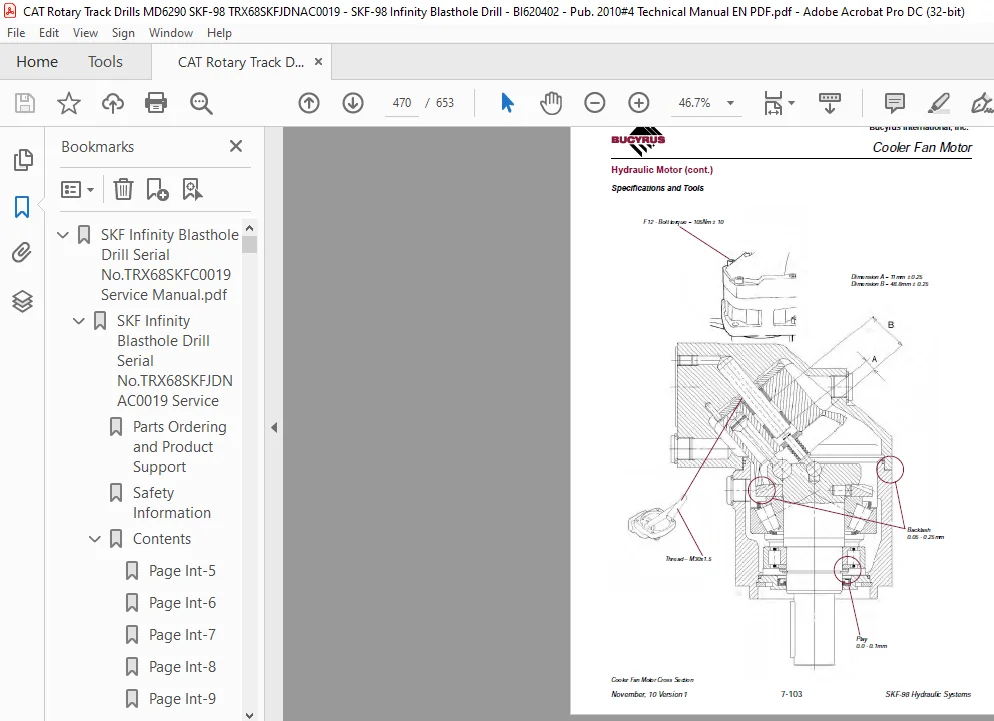Image resolution: width=994 pixels, height=721 pixels.
Task: Click the Save file icon
Action: 25,103
